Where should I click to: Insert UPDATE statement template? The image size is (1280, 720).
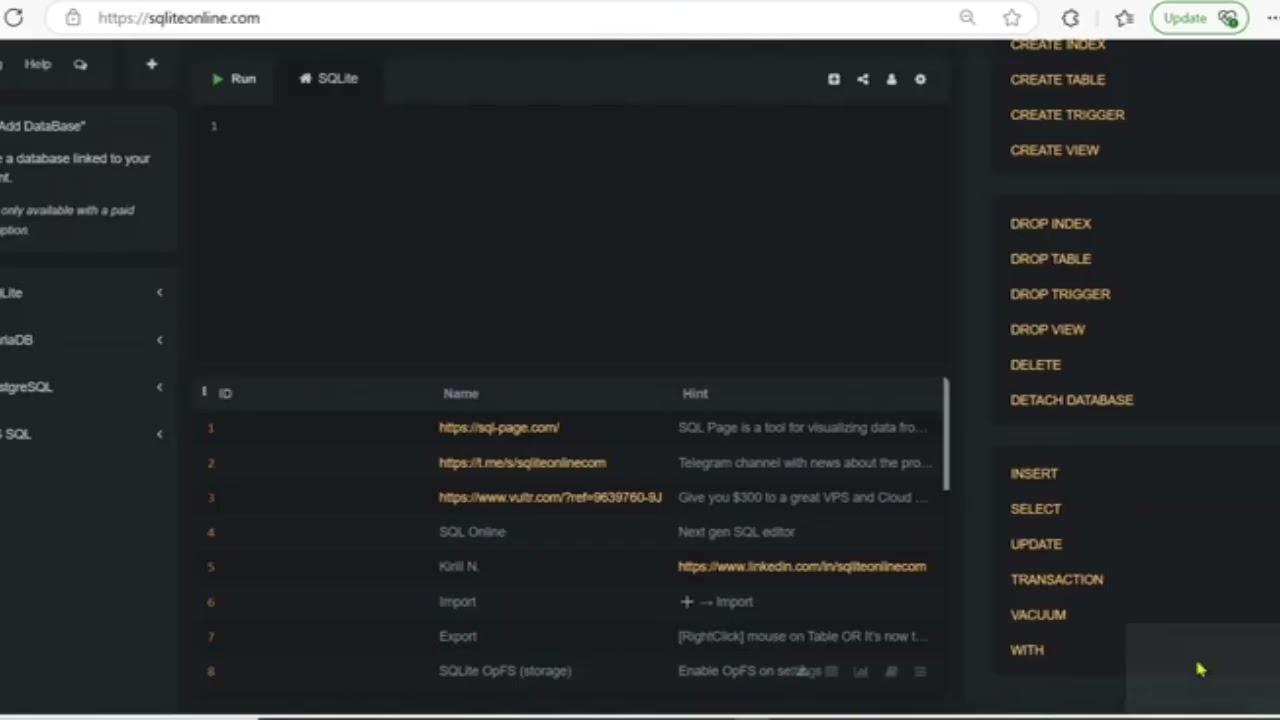click(x=1036, y=544)
